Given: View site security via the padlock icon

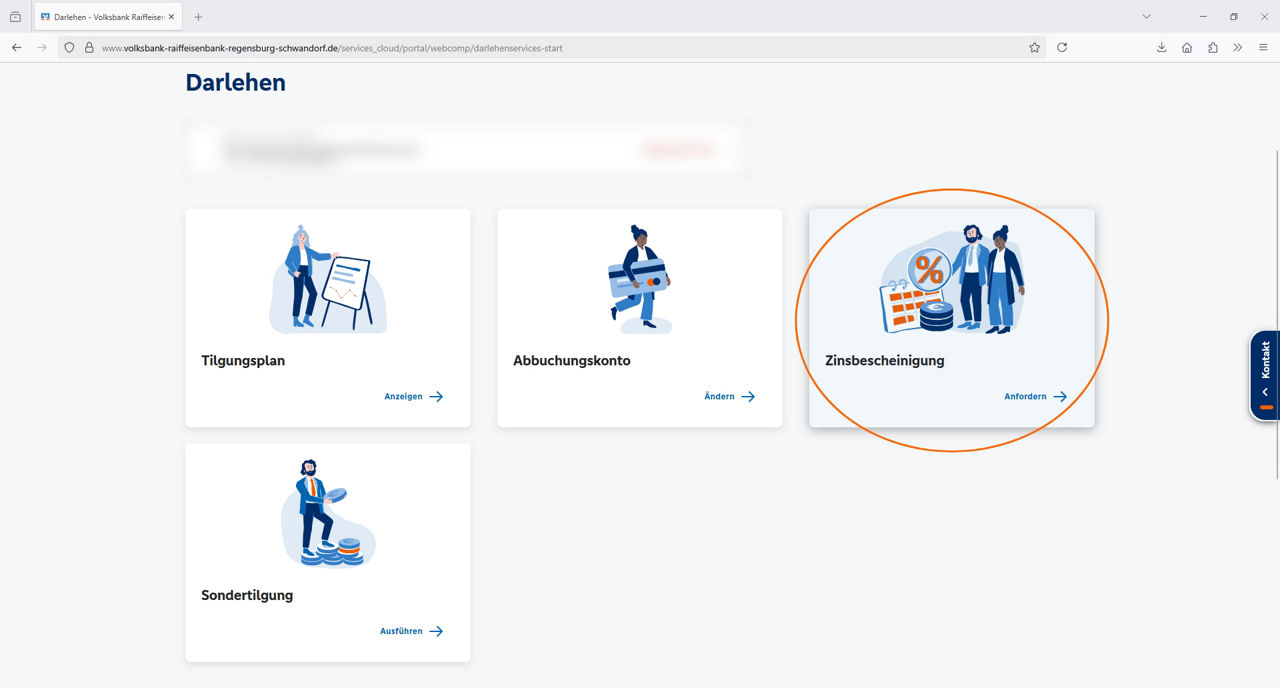Looking at the screenshot, I should pos(89,47).
